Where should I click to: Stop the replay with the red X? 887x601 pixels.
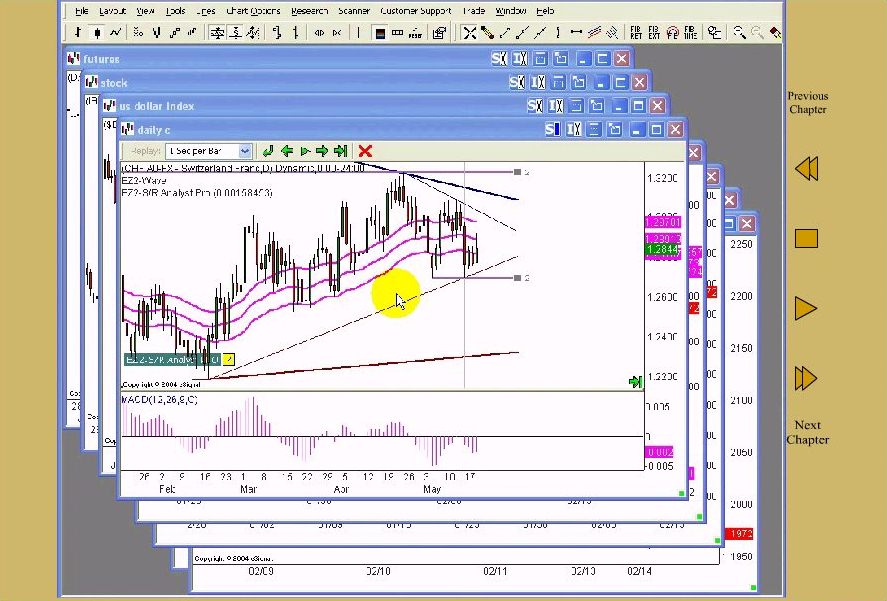364,150
